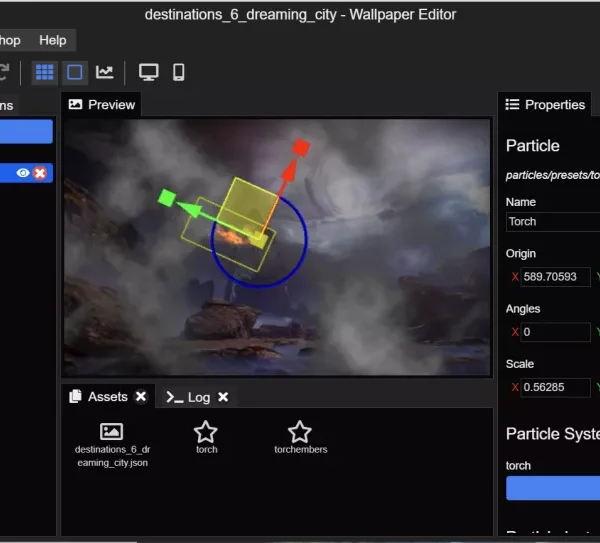Click the Origin X value field
This screenshot has height=543, width=600.
coord(556,277)
